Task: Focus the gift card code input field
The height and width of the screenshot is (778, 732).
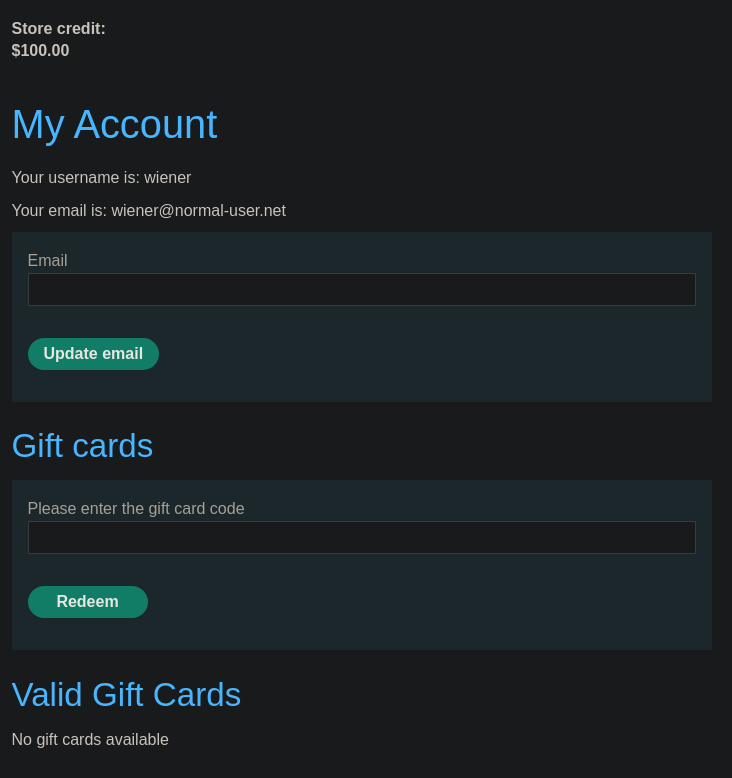Action: click(362, 537)
